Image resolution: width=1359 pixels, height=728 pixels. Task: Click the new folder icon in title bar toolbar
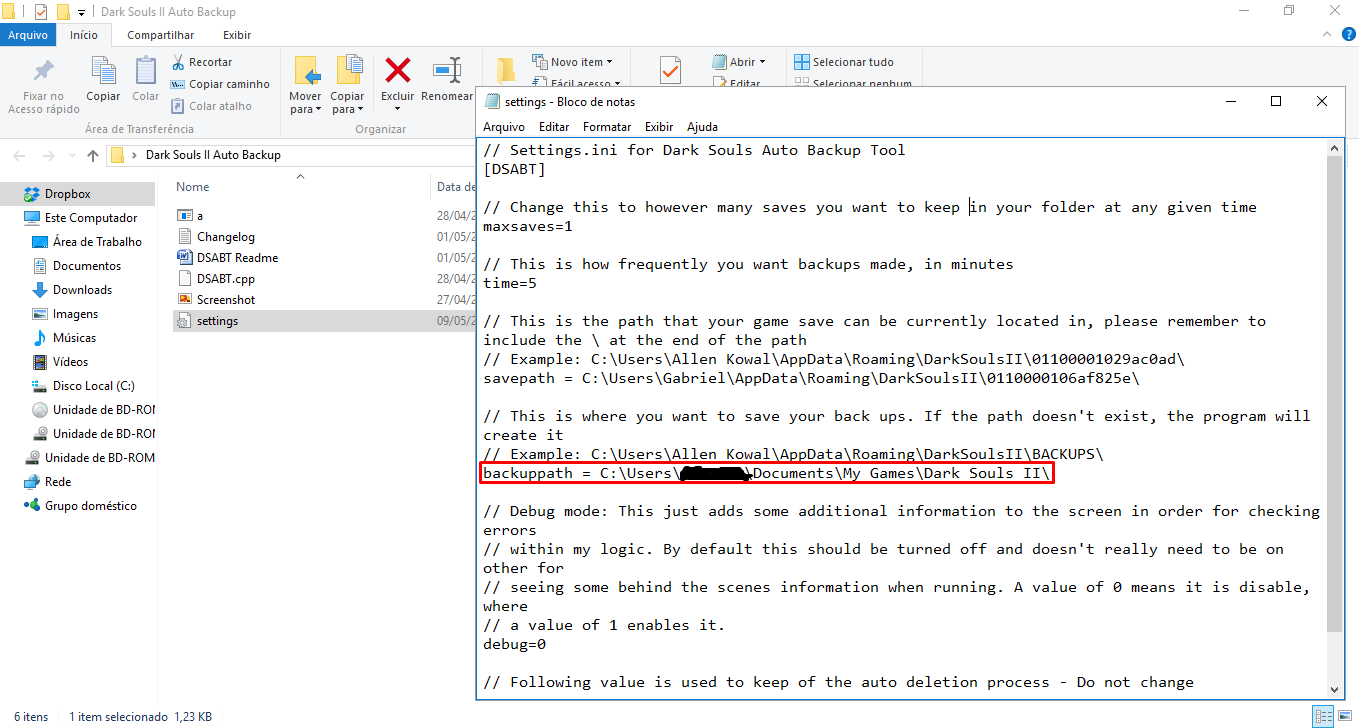coord(63,12)
